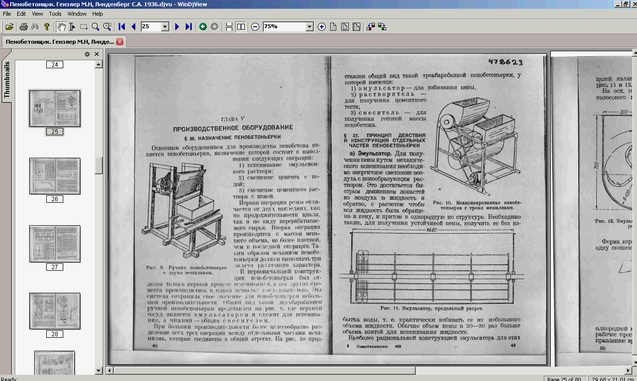Screen dimensions: 637x381
Task: Click the Zoom out minus icon
Action: click(255, 27)
